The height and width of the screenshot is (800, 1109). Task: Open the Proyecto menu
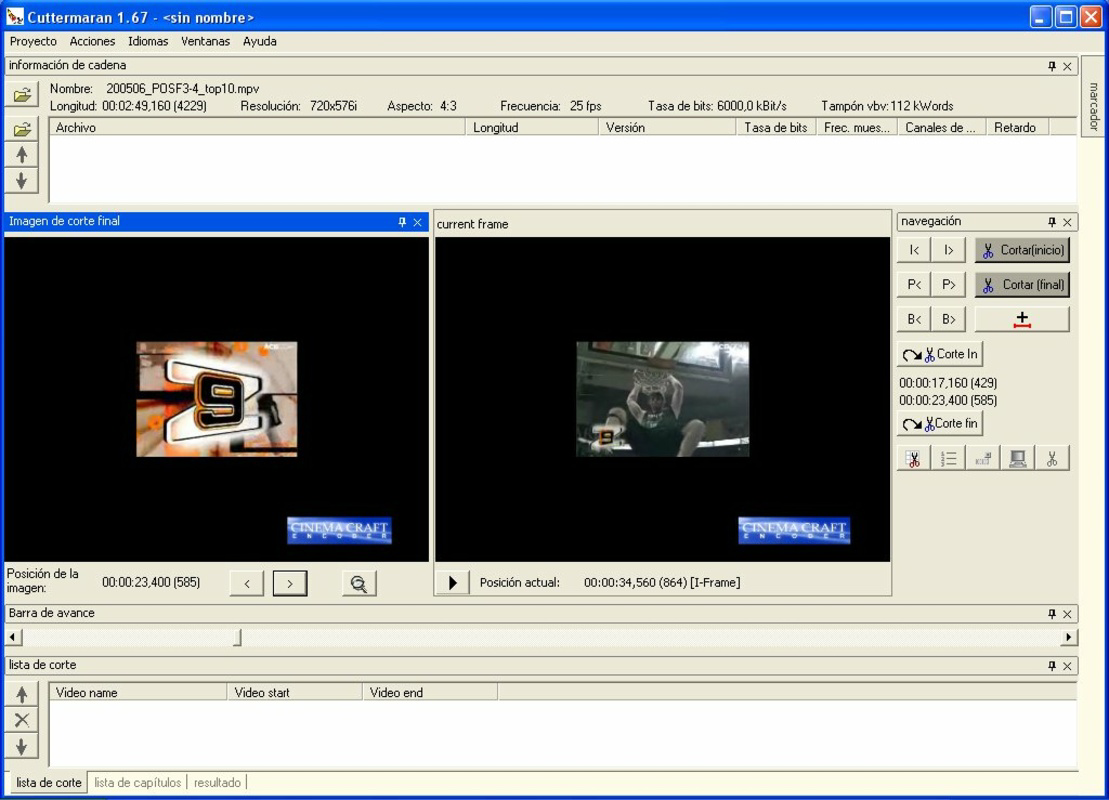click(33, 41)
